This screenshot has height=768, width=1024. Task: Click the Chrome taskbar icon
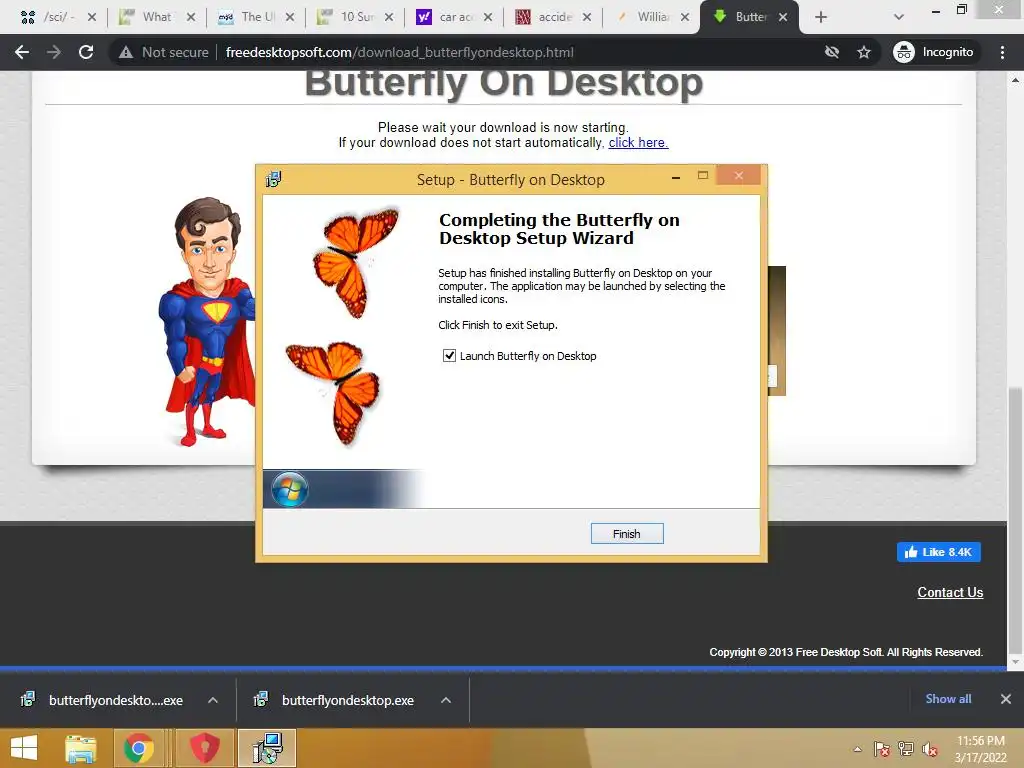(x=138, y=748)
